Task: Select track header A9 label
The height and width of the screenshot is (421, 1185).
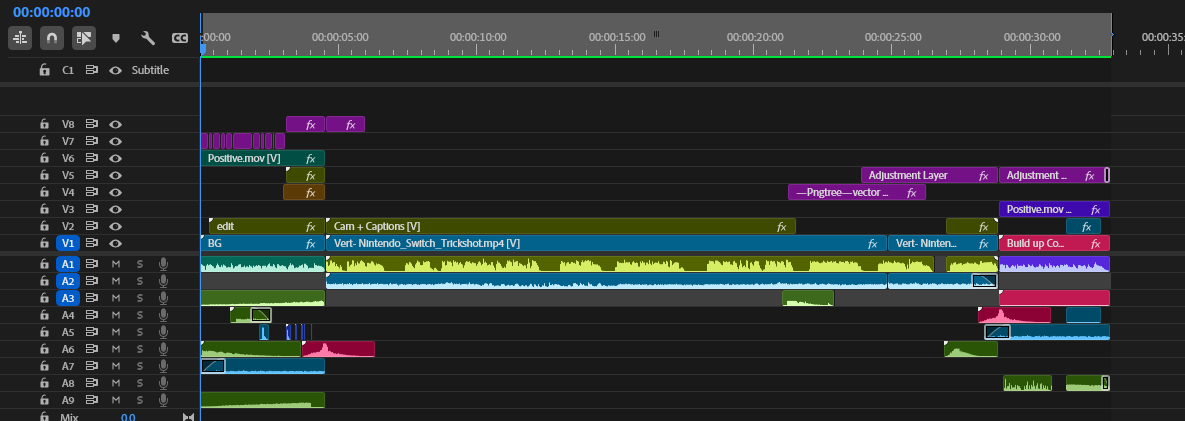Action: pos(68,400)
